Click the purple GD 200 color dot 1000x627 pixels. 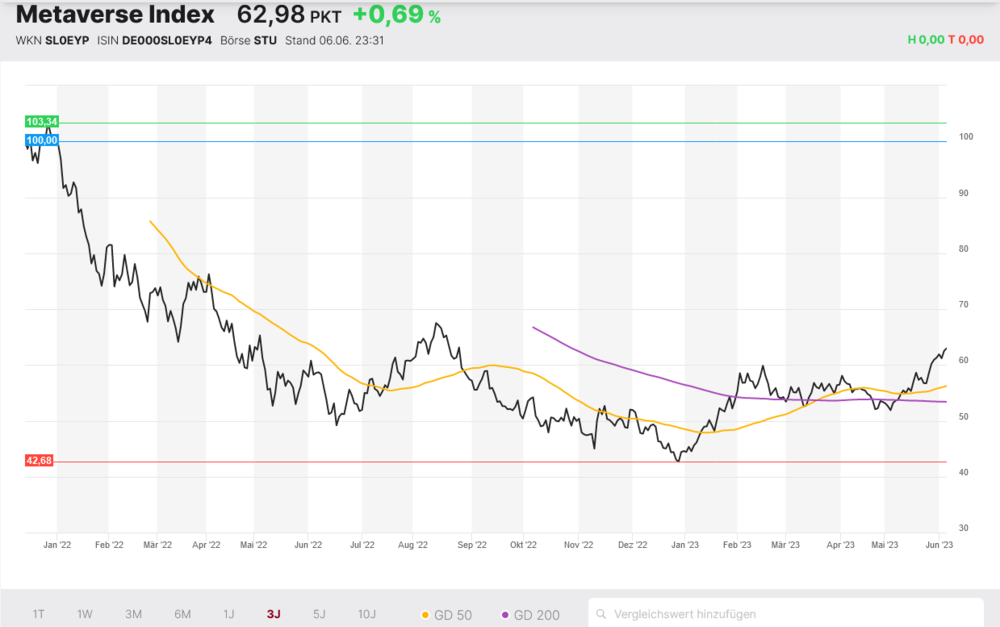click(x=505, y=615)
